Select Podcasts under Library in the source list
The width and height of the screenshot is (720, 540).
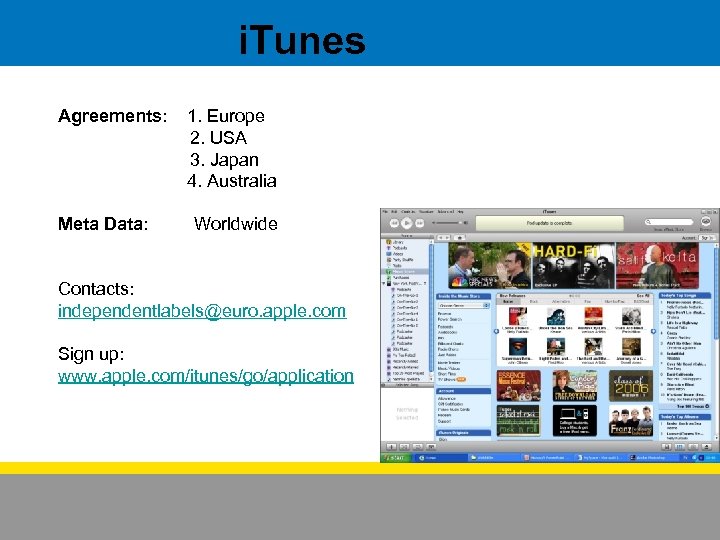[x=399, y=248]
